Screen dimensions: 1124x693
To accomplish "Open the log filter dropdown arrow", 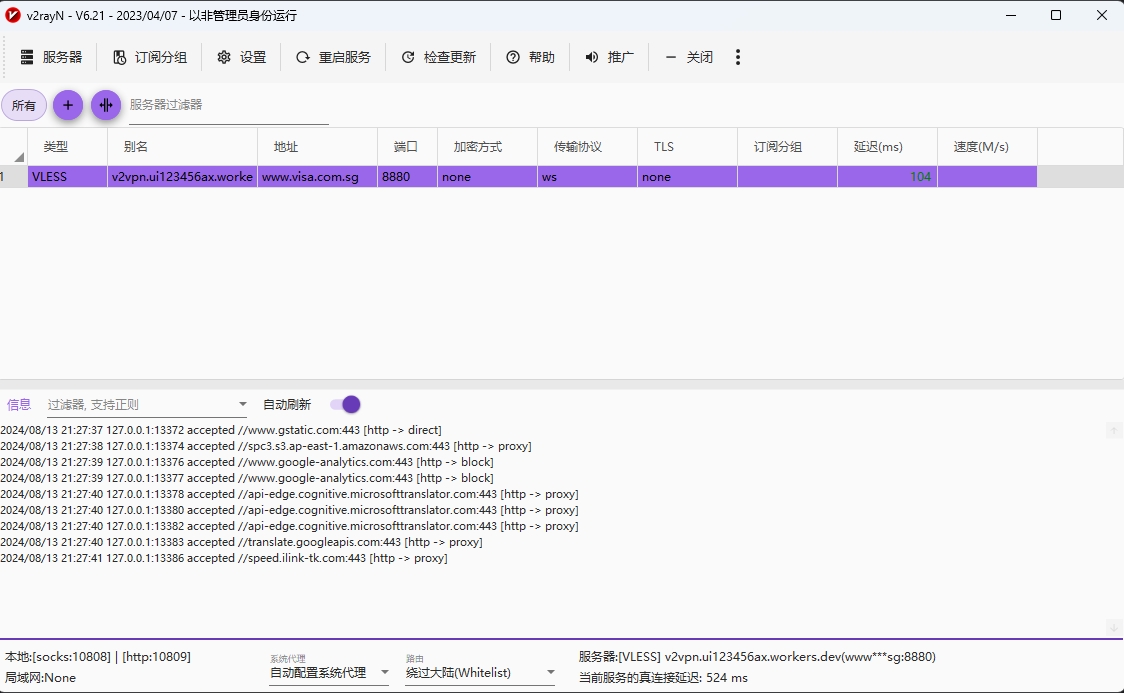I will (242, 405).
